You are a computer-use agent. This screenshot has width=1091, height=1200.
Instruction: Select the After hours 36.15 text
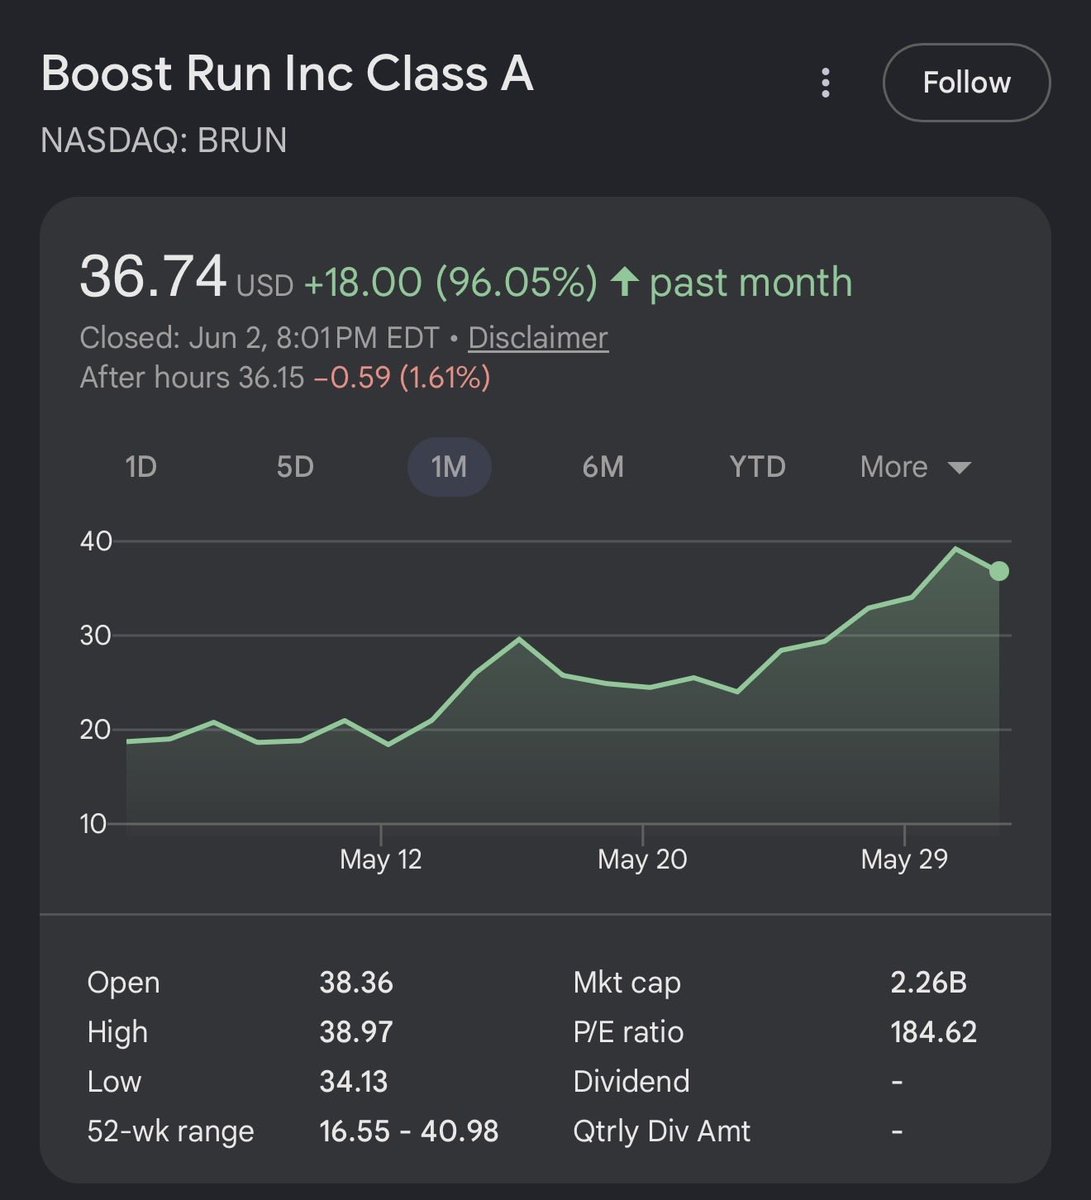[x=192, y=378]
